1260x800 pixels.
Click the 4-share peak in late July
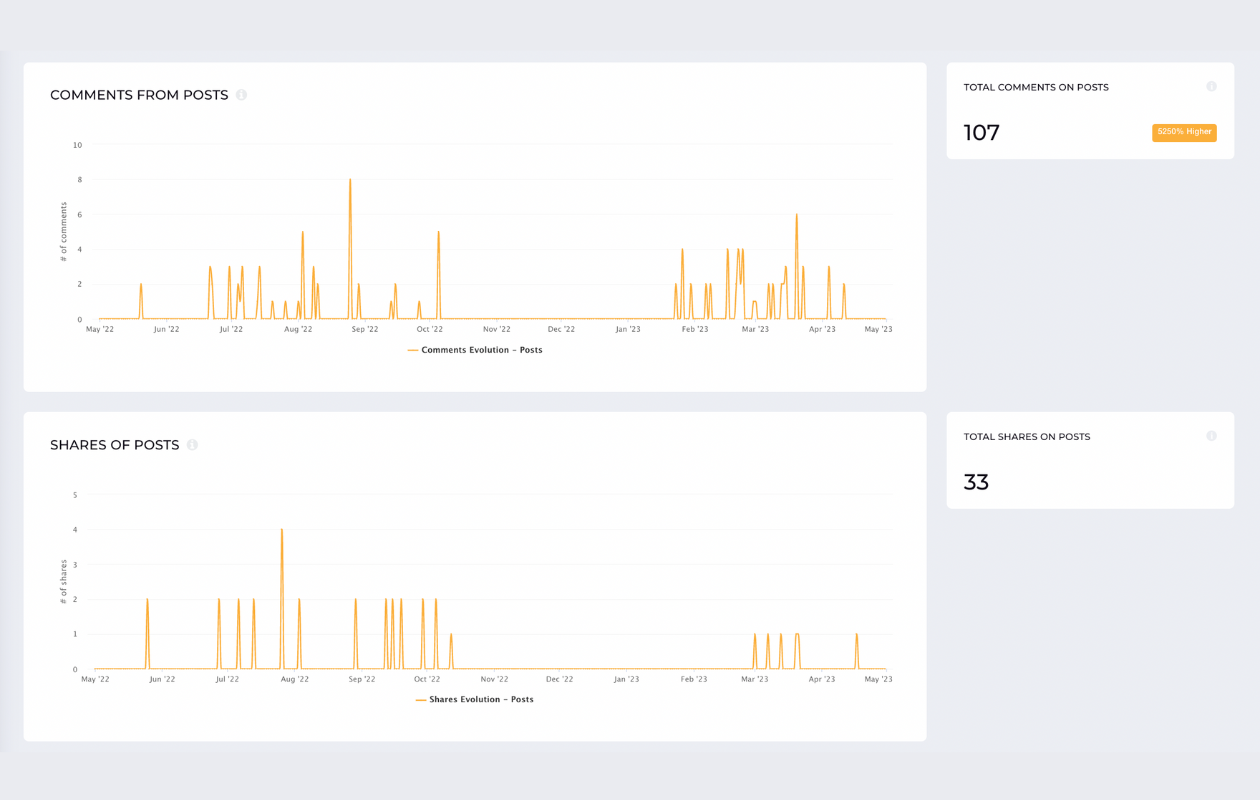[x=282, y=530]
